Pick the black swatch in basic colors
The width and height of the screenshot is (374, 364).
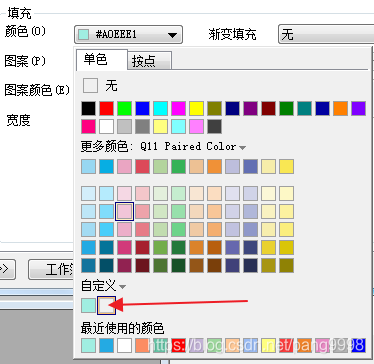coord(88,109)
